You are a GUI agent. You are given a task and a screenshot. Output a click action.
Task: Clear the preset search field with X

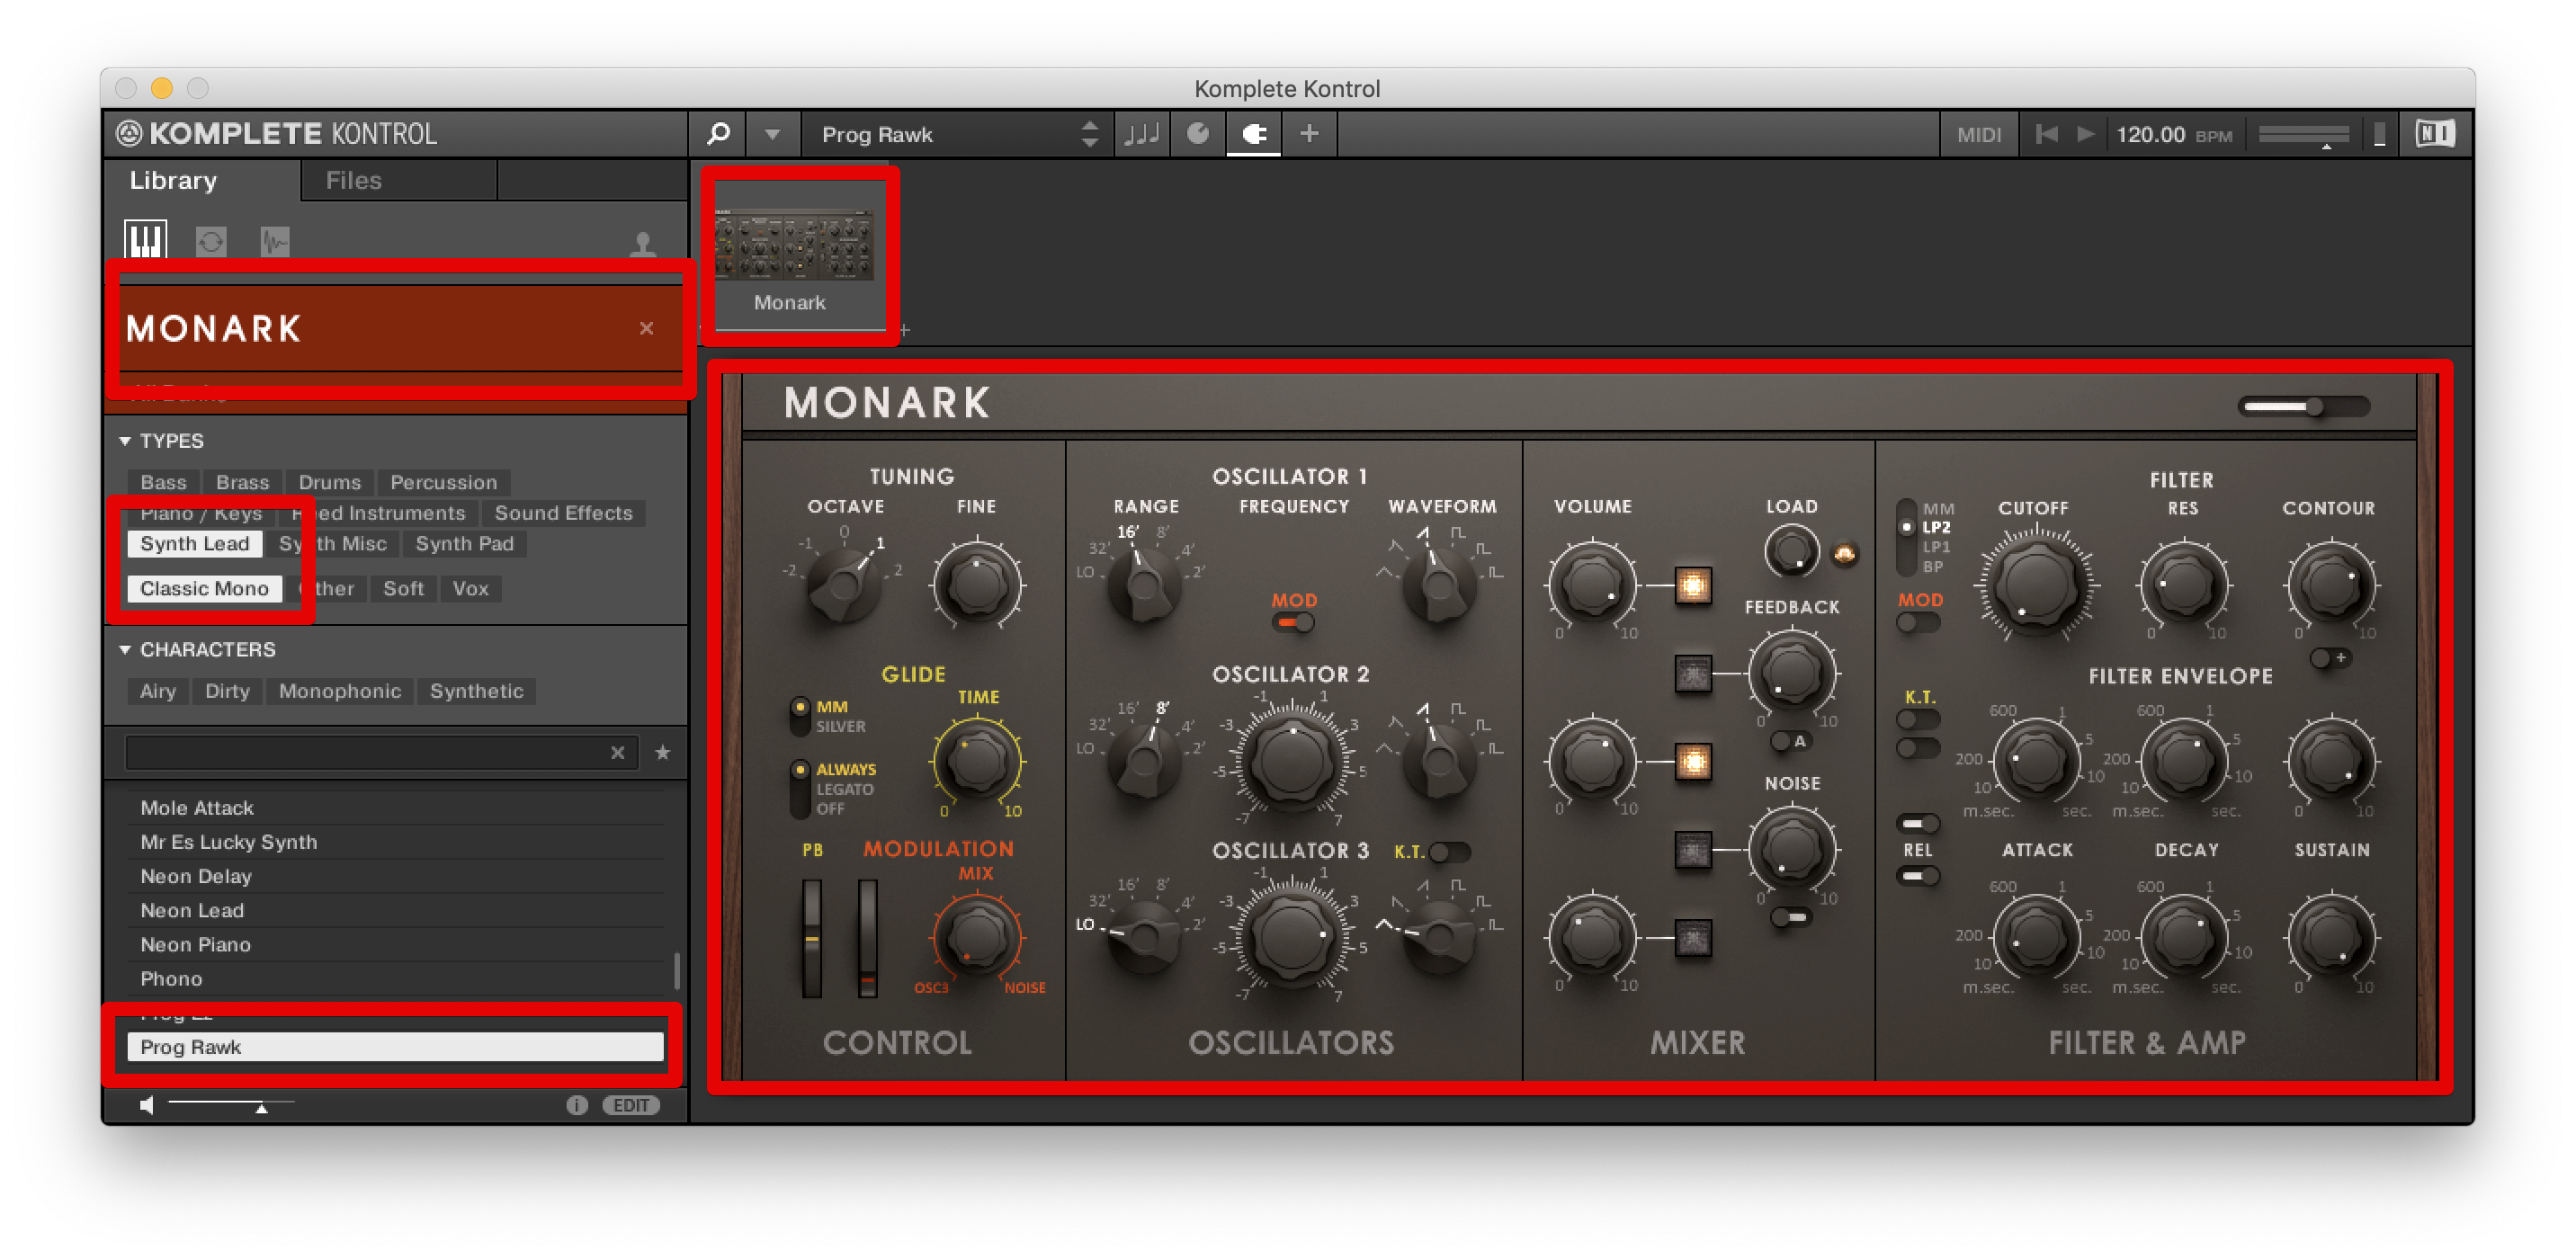[617, 753]
